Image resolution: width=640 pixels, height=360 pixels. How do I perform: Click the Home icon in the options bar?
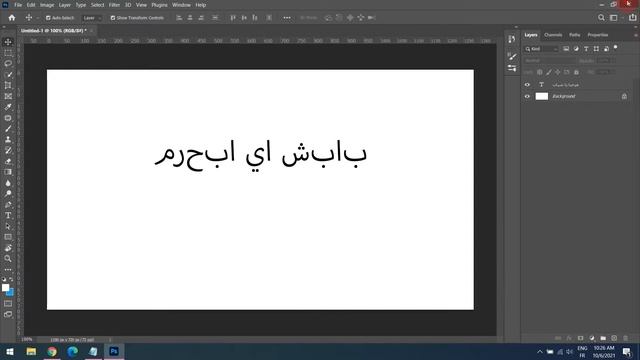(x=12, y=18)
